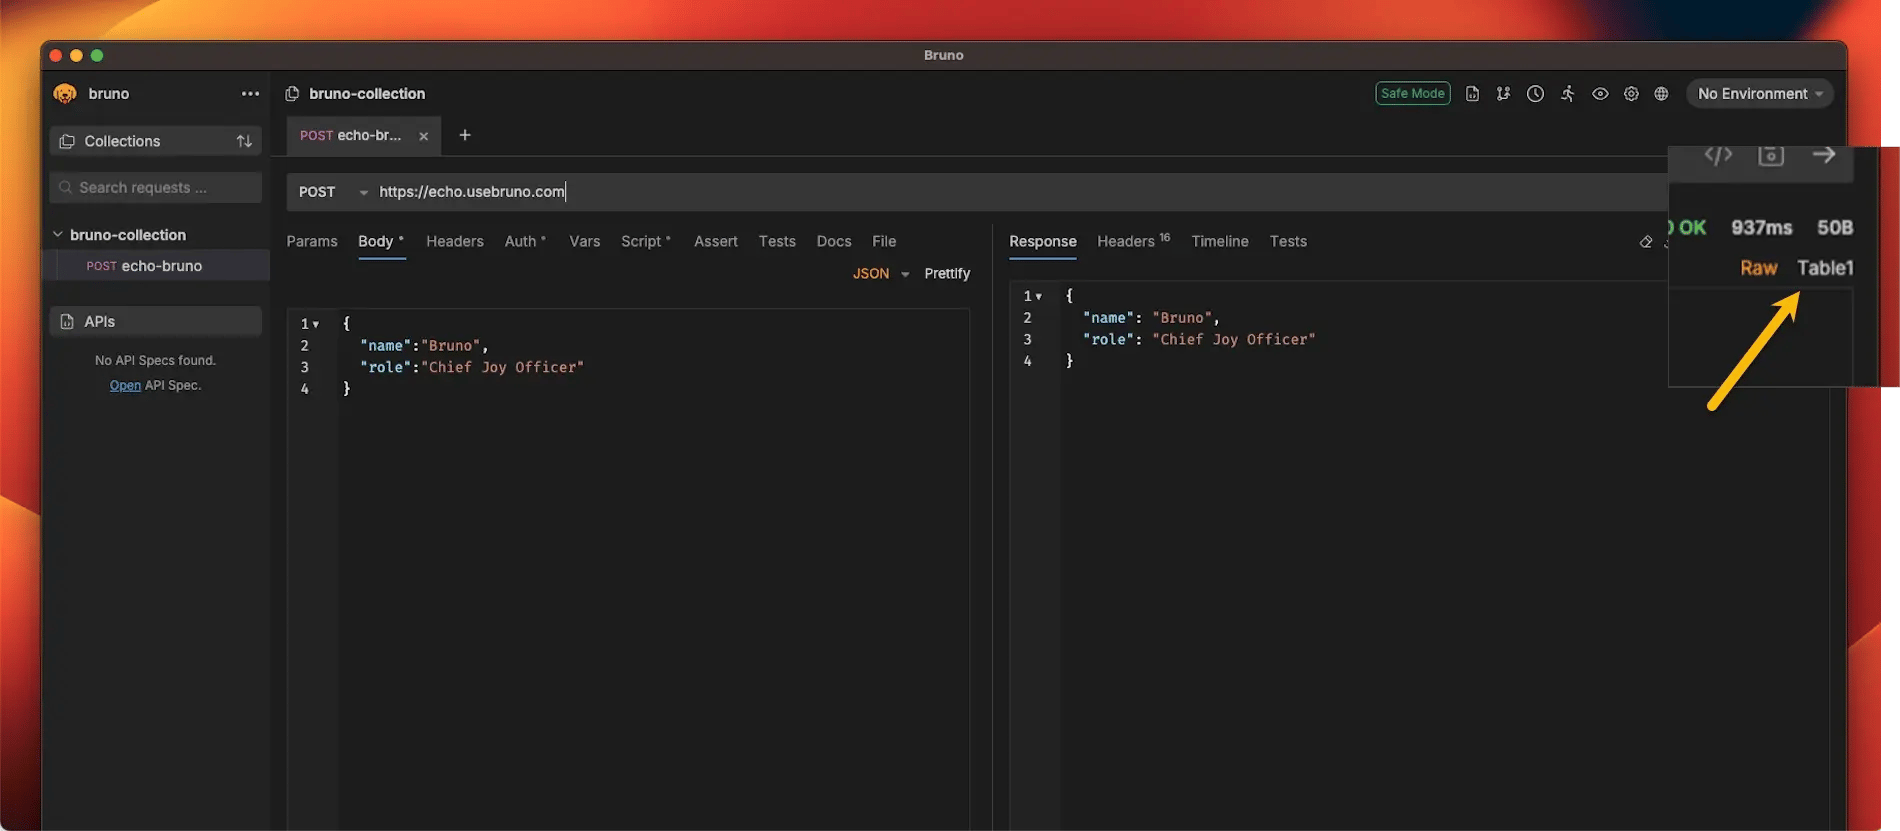Collapse the bruno-collection tree chevron
The image size is (1900, 831).
click(58, 235)
